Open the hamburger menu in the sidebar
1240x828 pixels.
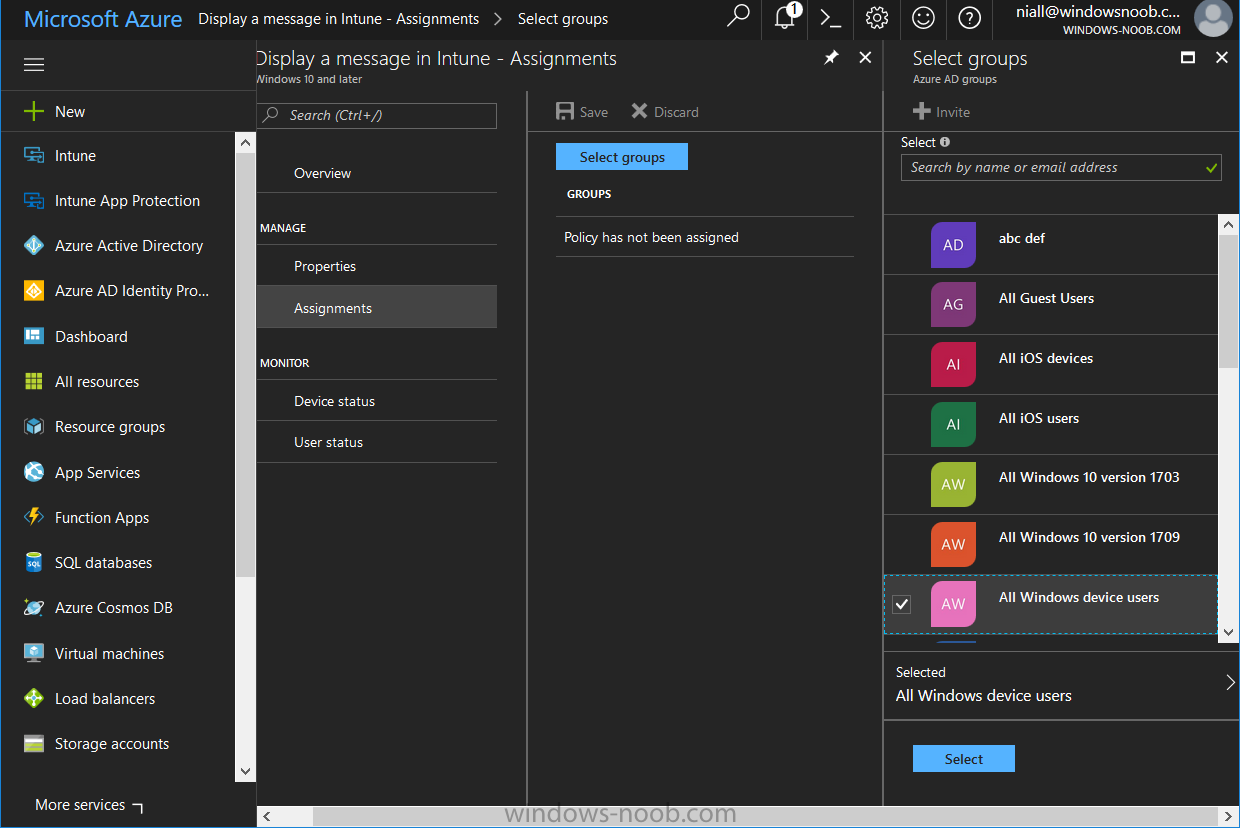tap(34, 65)
